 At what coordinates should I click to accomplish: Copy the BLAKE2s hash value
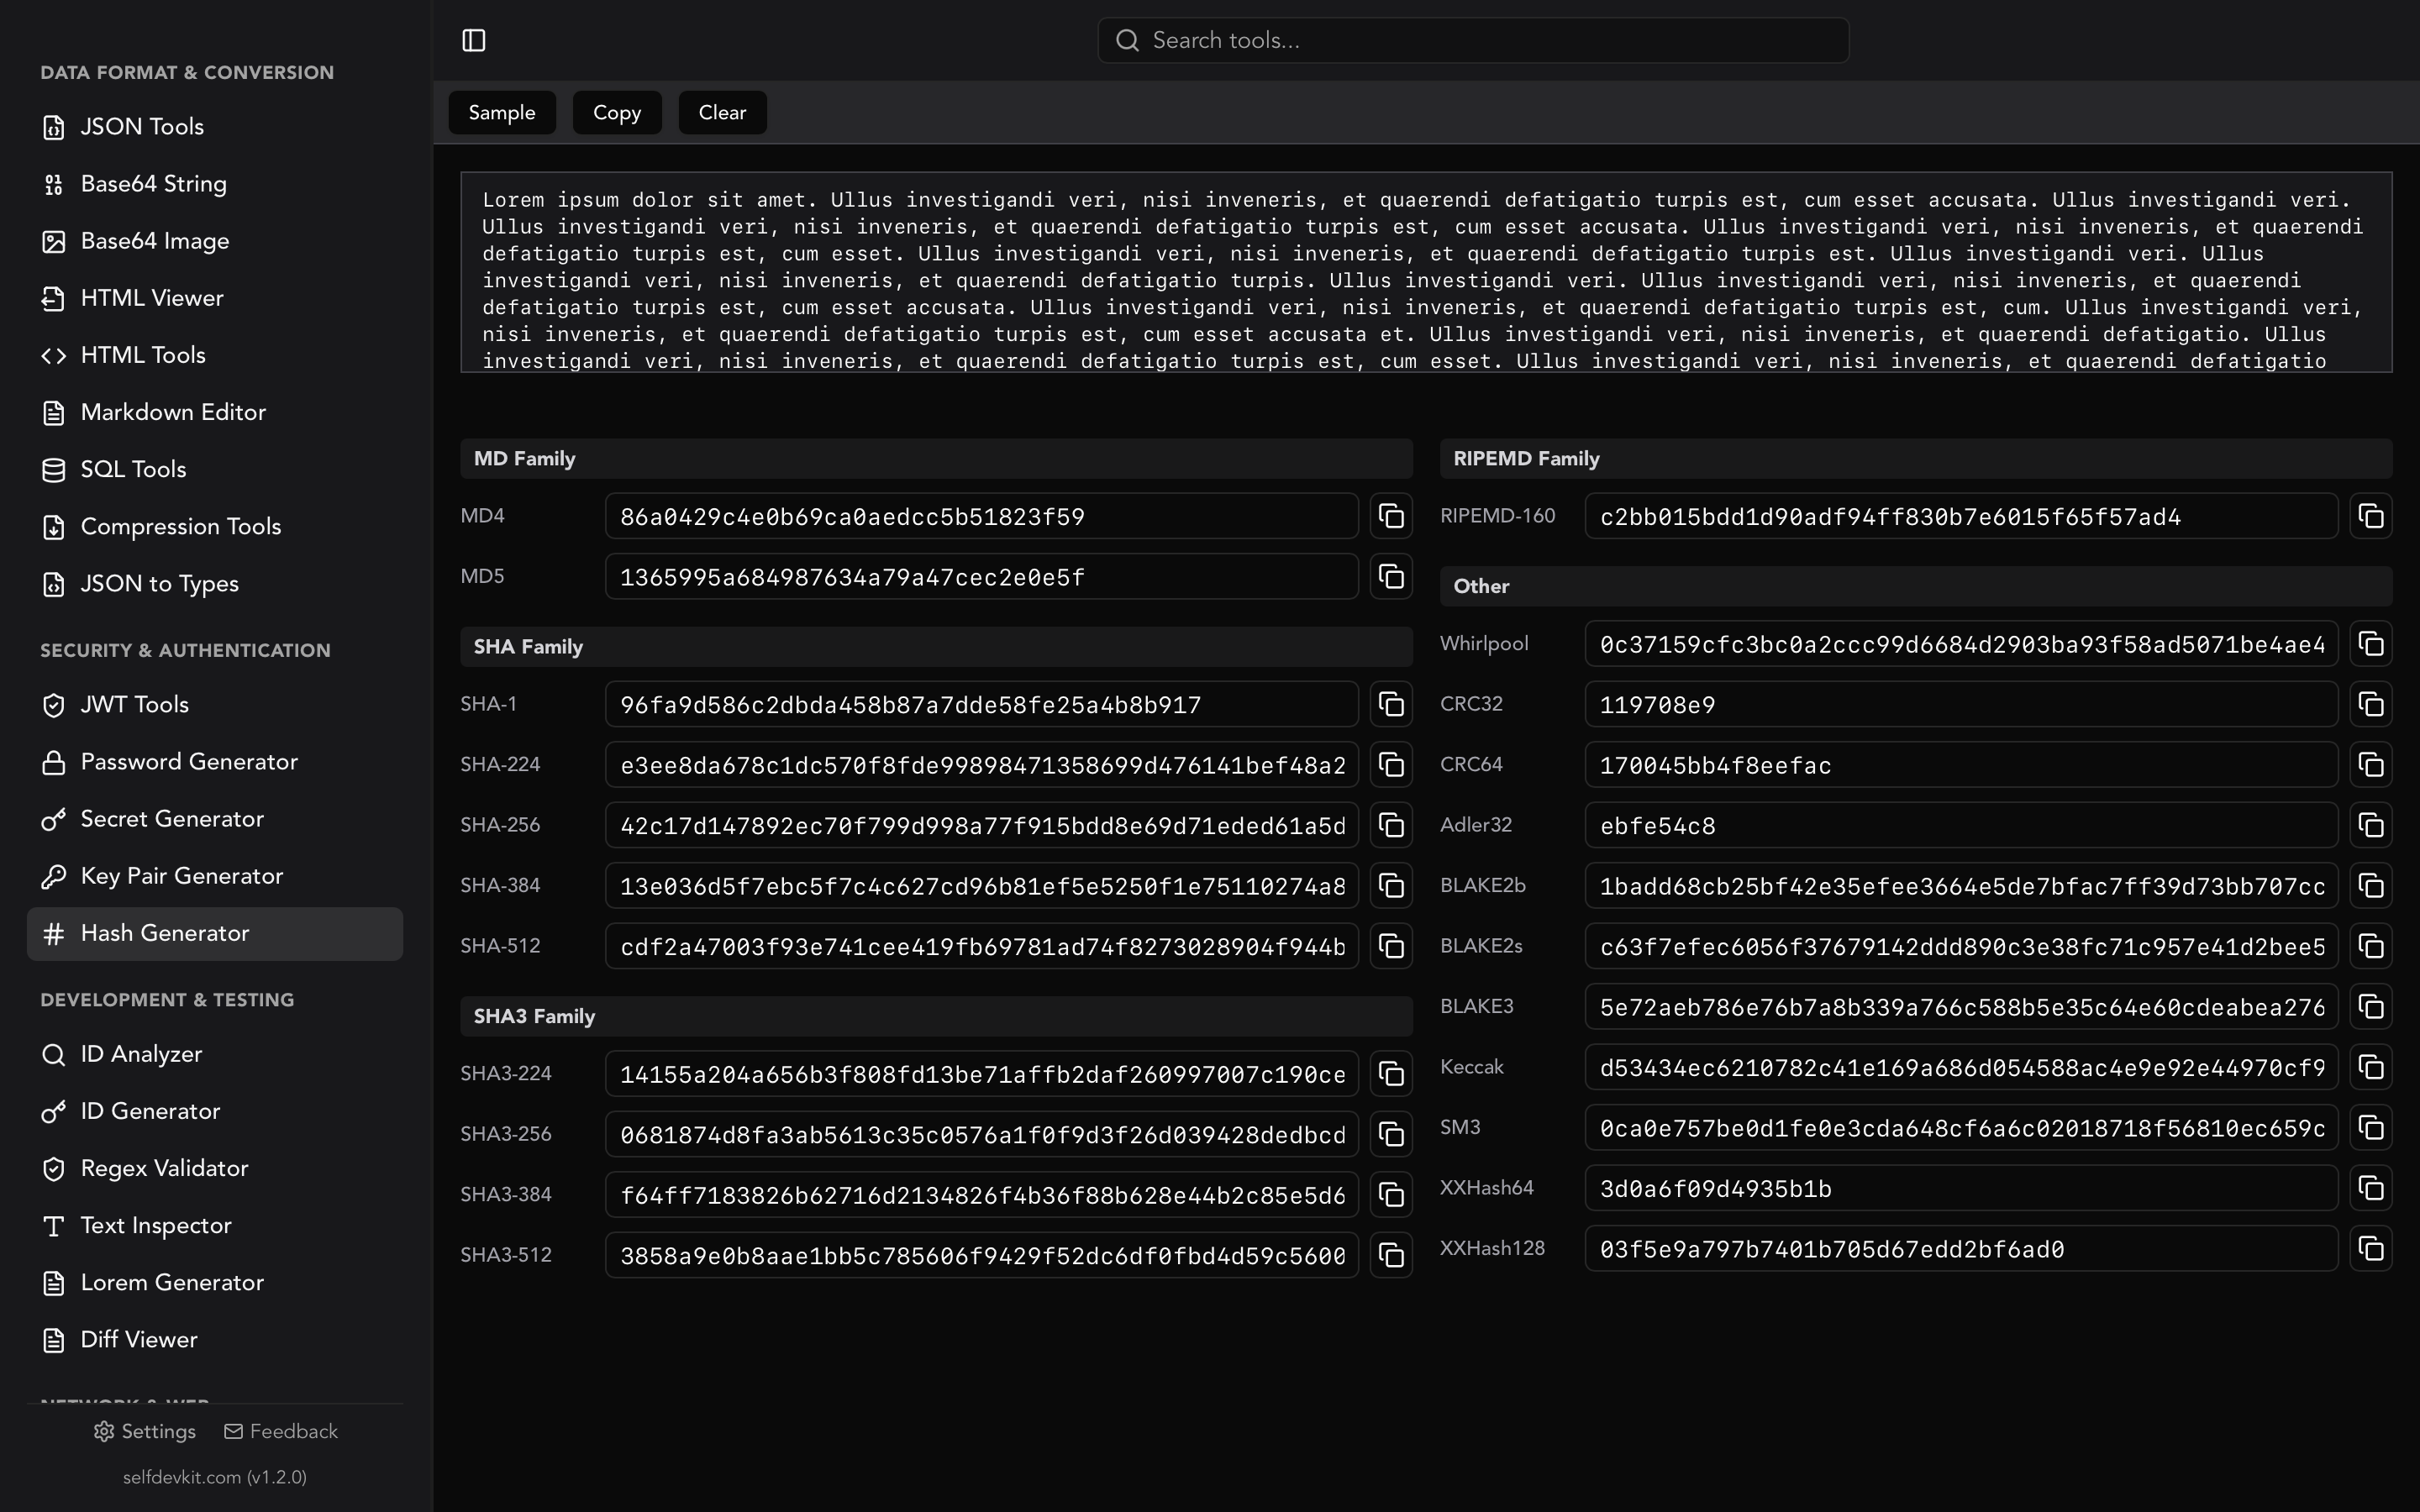click(2371, 946)
